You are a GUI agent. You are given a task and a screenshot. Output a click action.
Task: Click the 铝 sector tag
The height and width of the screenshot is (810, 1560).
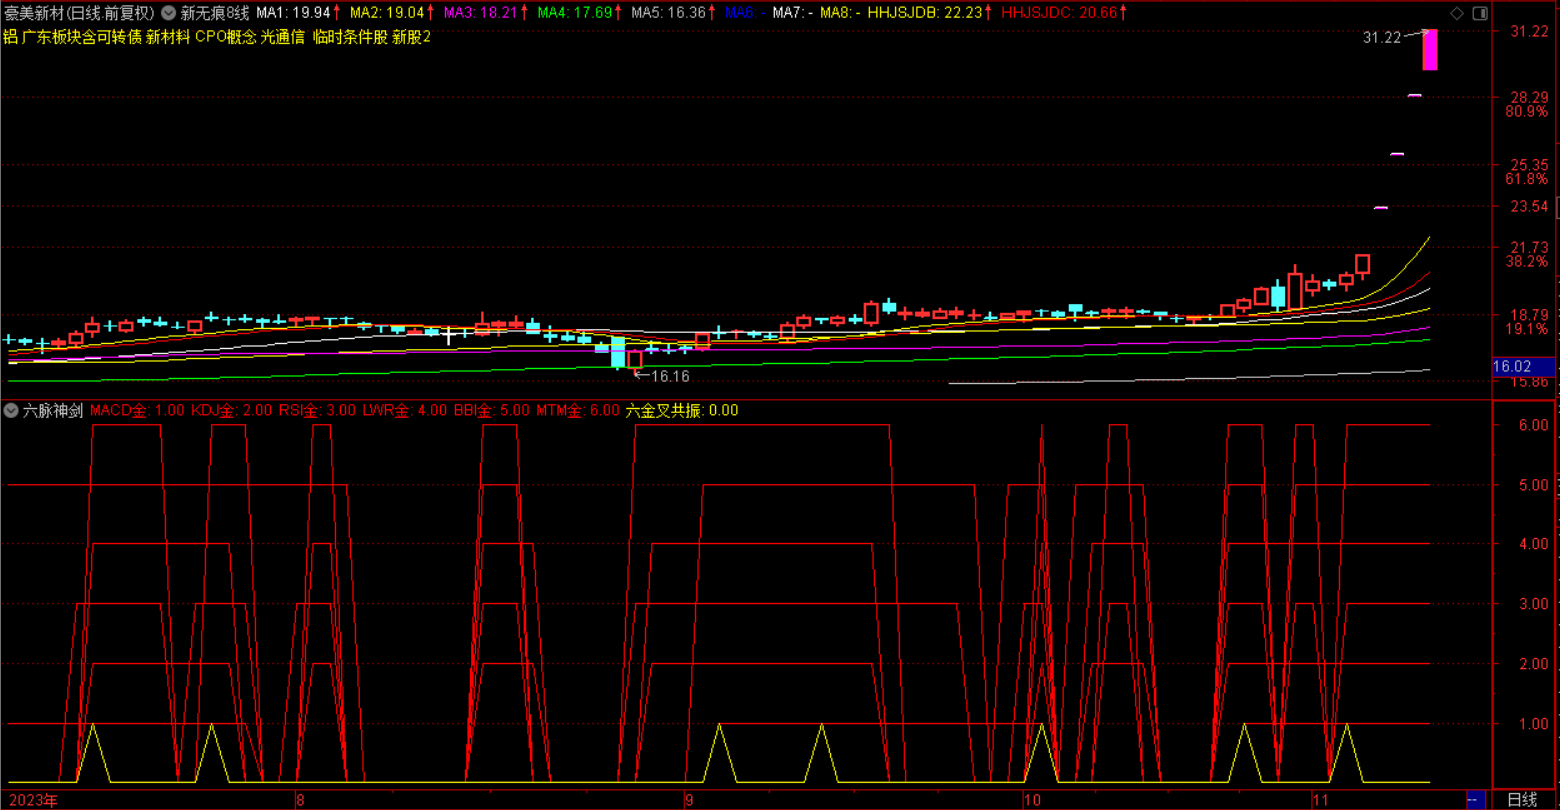(10, 37)
